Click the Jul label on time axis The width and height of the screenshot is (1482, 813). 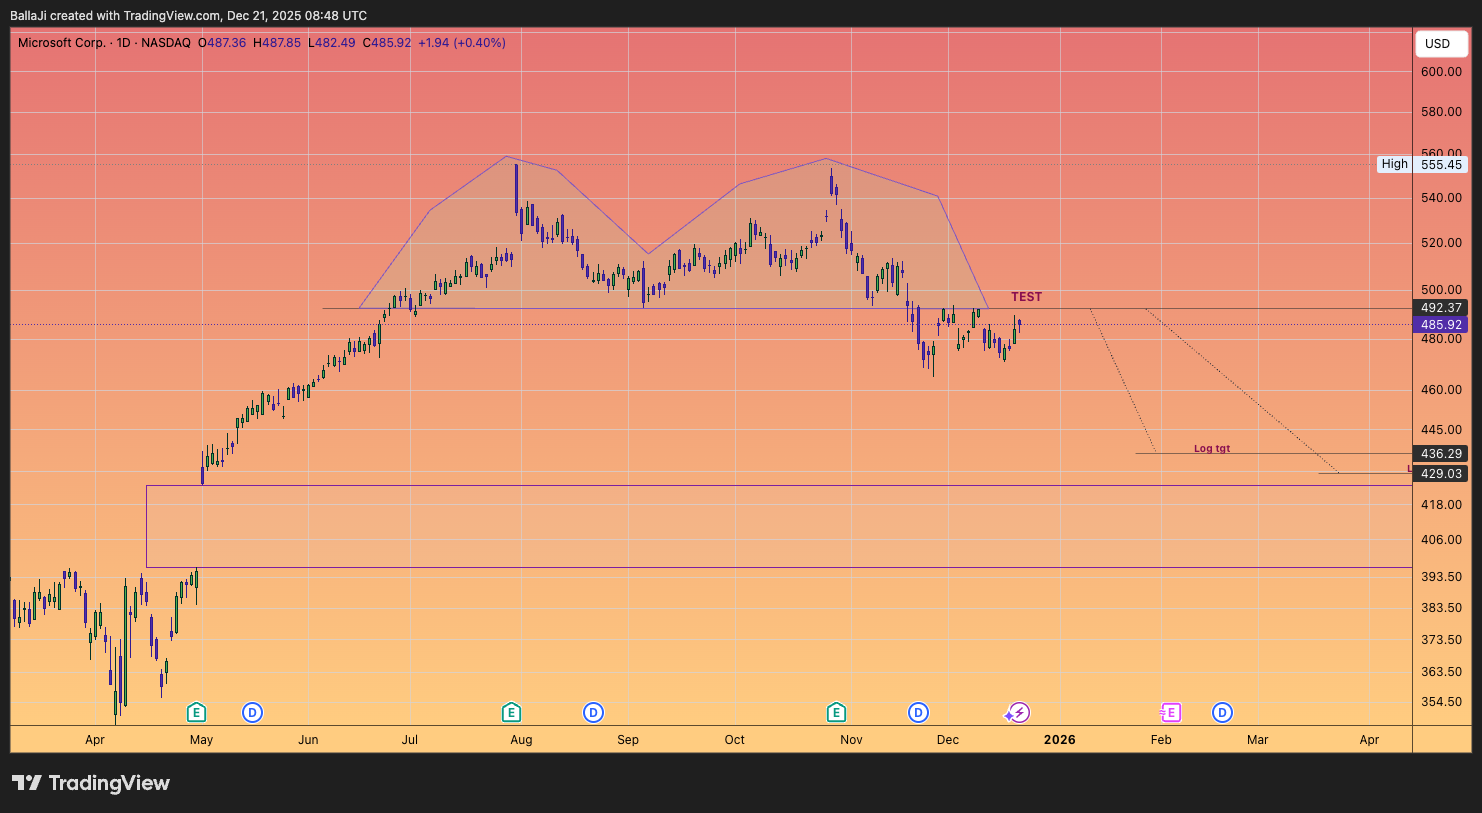(x=410, y=740)
